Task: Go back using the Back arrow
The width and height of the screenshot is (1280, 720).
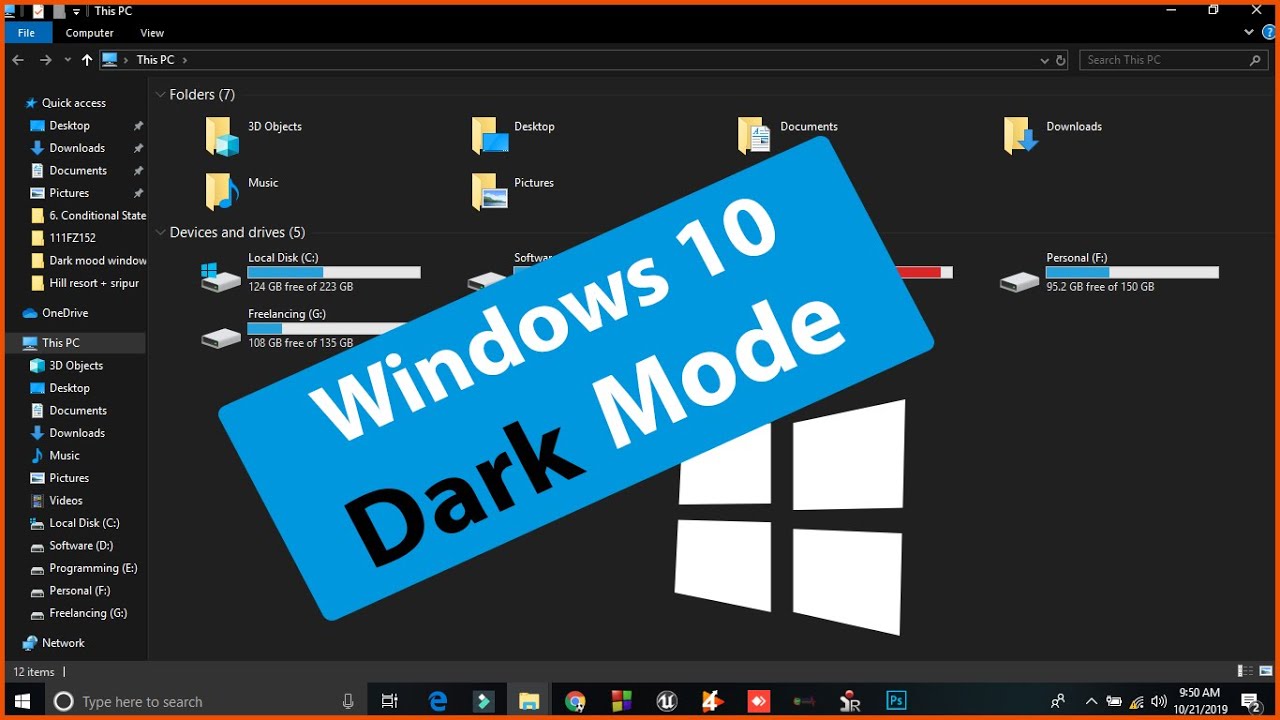Action: (18, 60)
